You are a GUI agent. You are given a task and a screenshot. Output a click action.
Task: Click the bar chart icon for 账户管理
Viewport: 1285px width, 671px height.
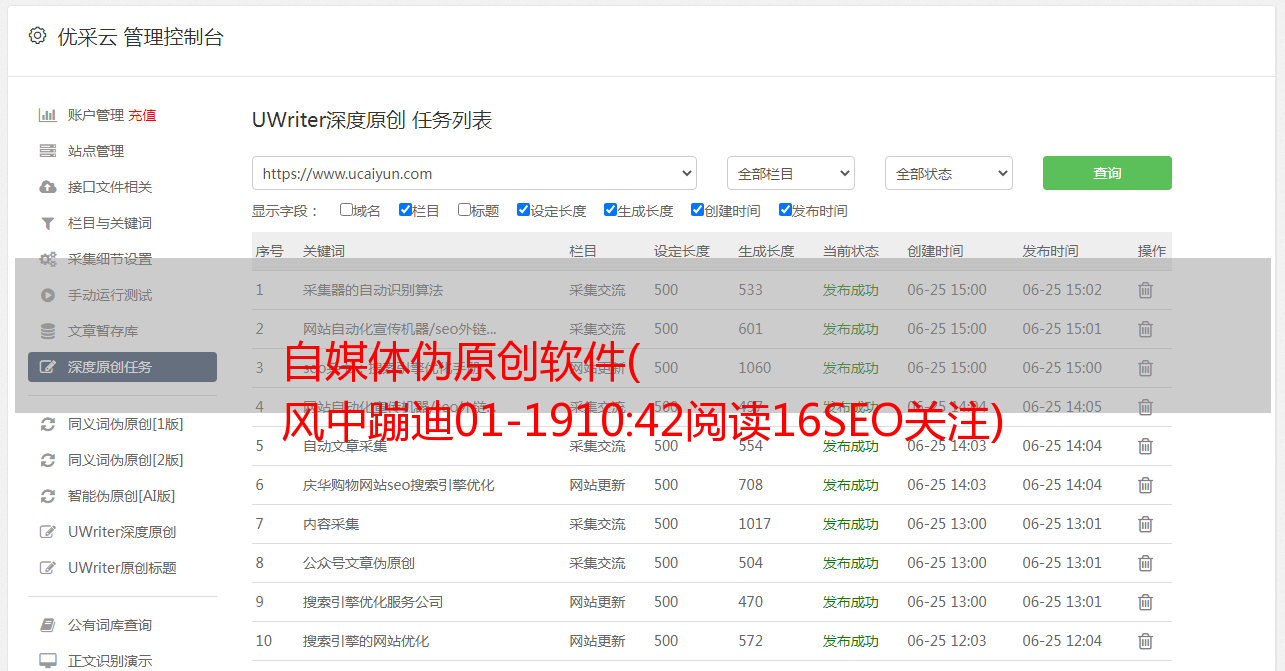pos(47,115)
